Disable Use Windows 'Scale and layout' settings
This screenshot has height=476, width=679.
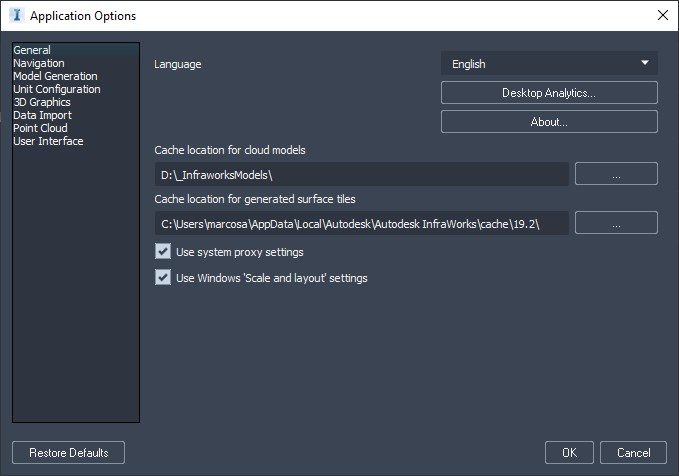pyautogui.click(x=164, y=278)
